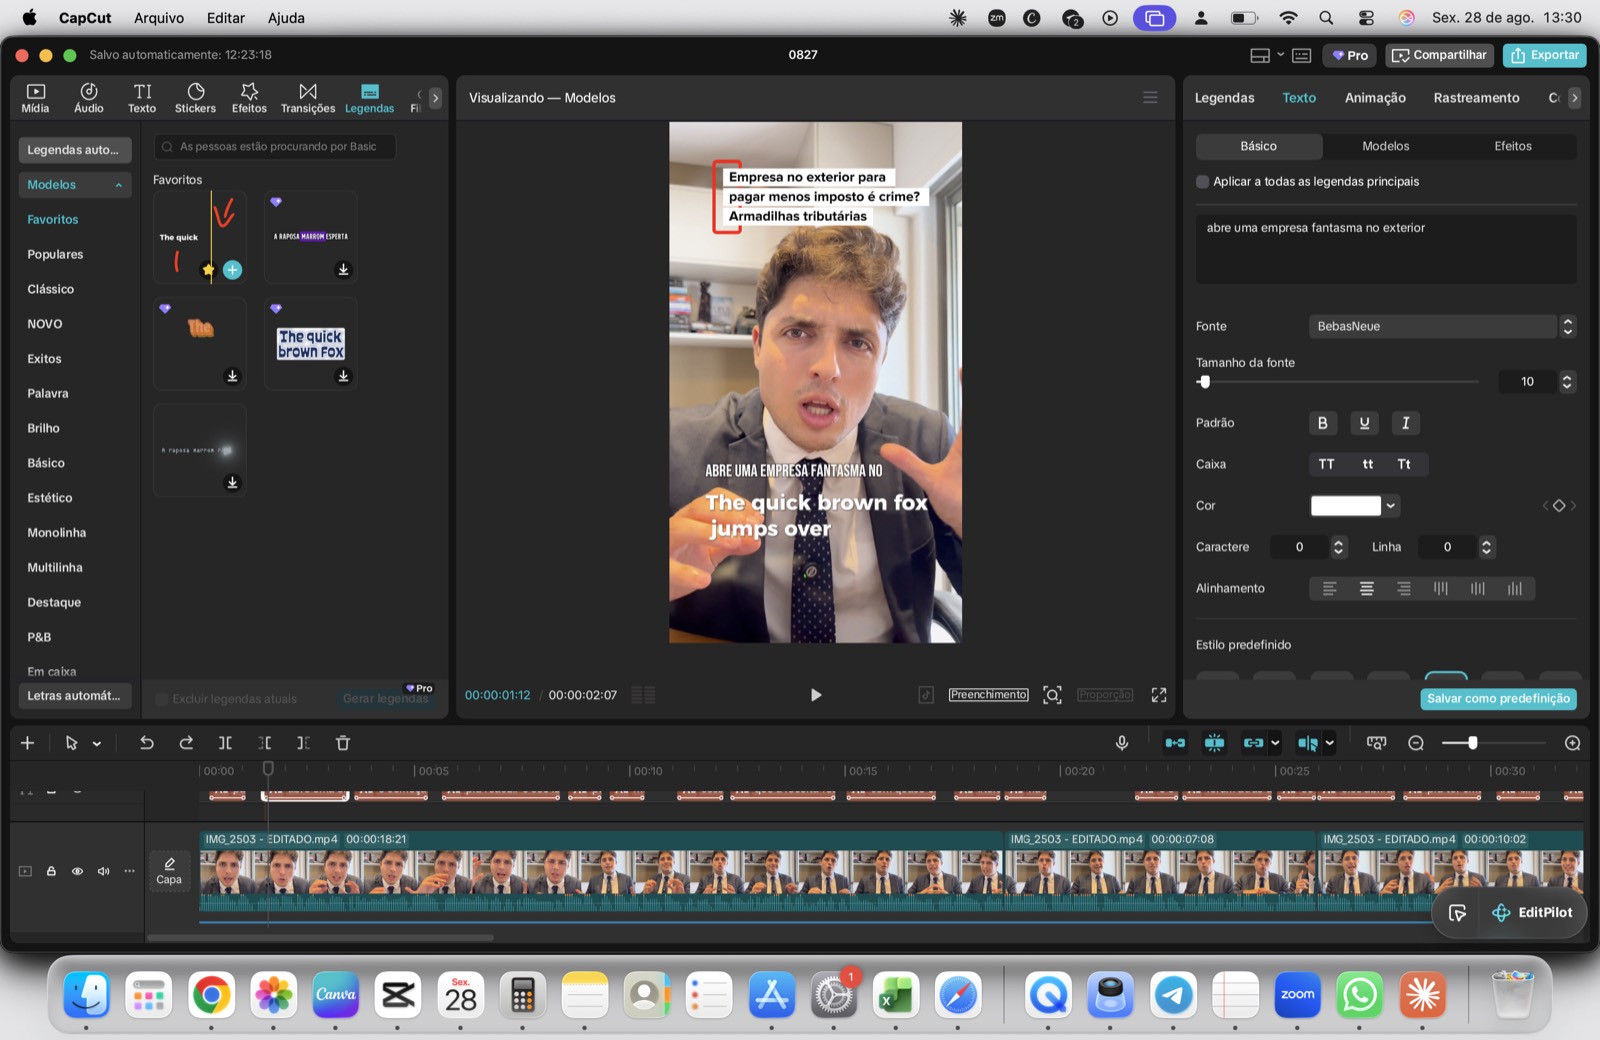Open the keyboard shortcuts icon in title bar
Image resolution: width=1600 pixels, height=1040 pixels.
[1301, 55]
